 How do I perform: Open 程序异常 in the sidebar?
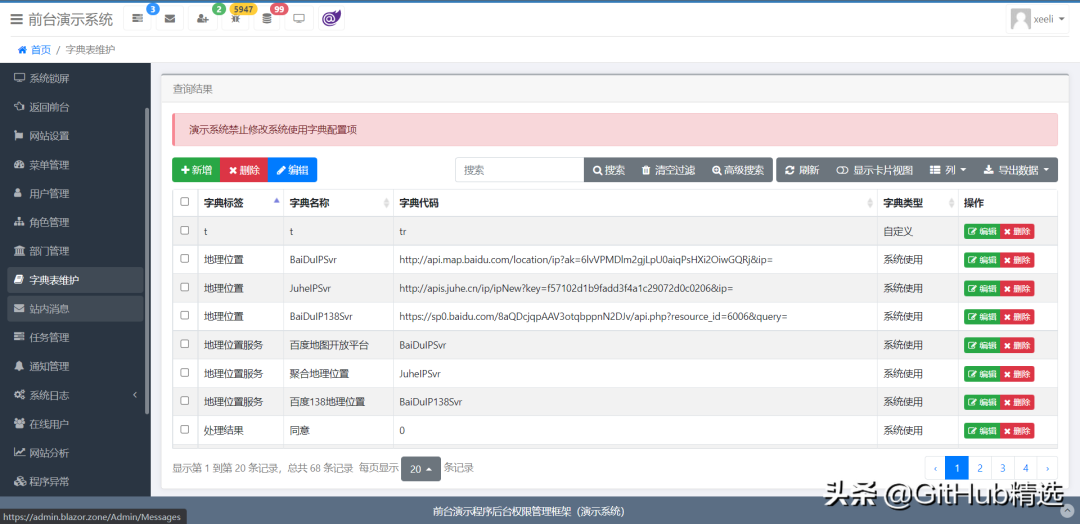(x=75, y=481)
